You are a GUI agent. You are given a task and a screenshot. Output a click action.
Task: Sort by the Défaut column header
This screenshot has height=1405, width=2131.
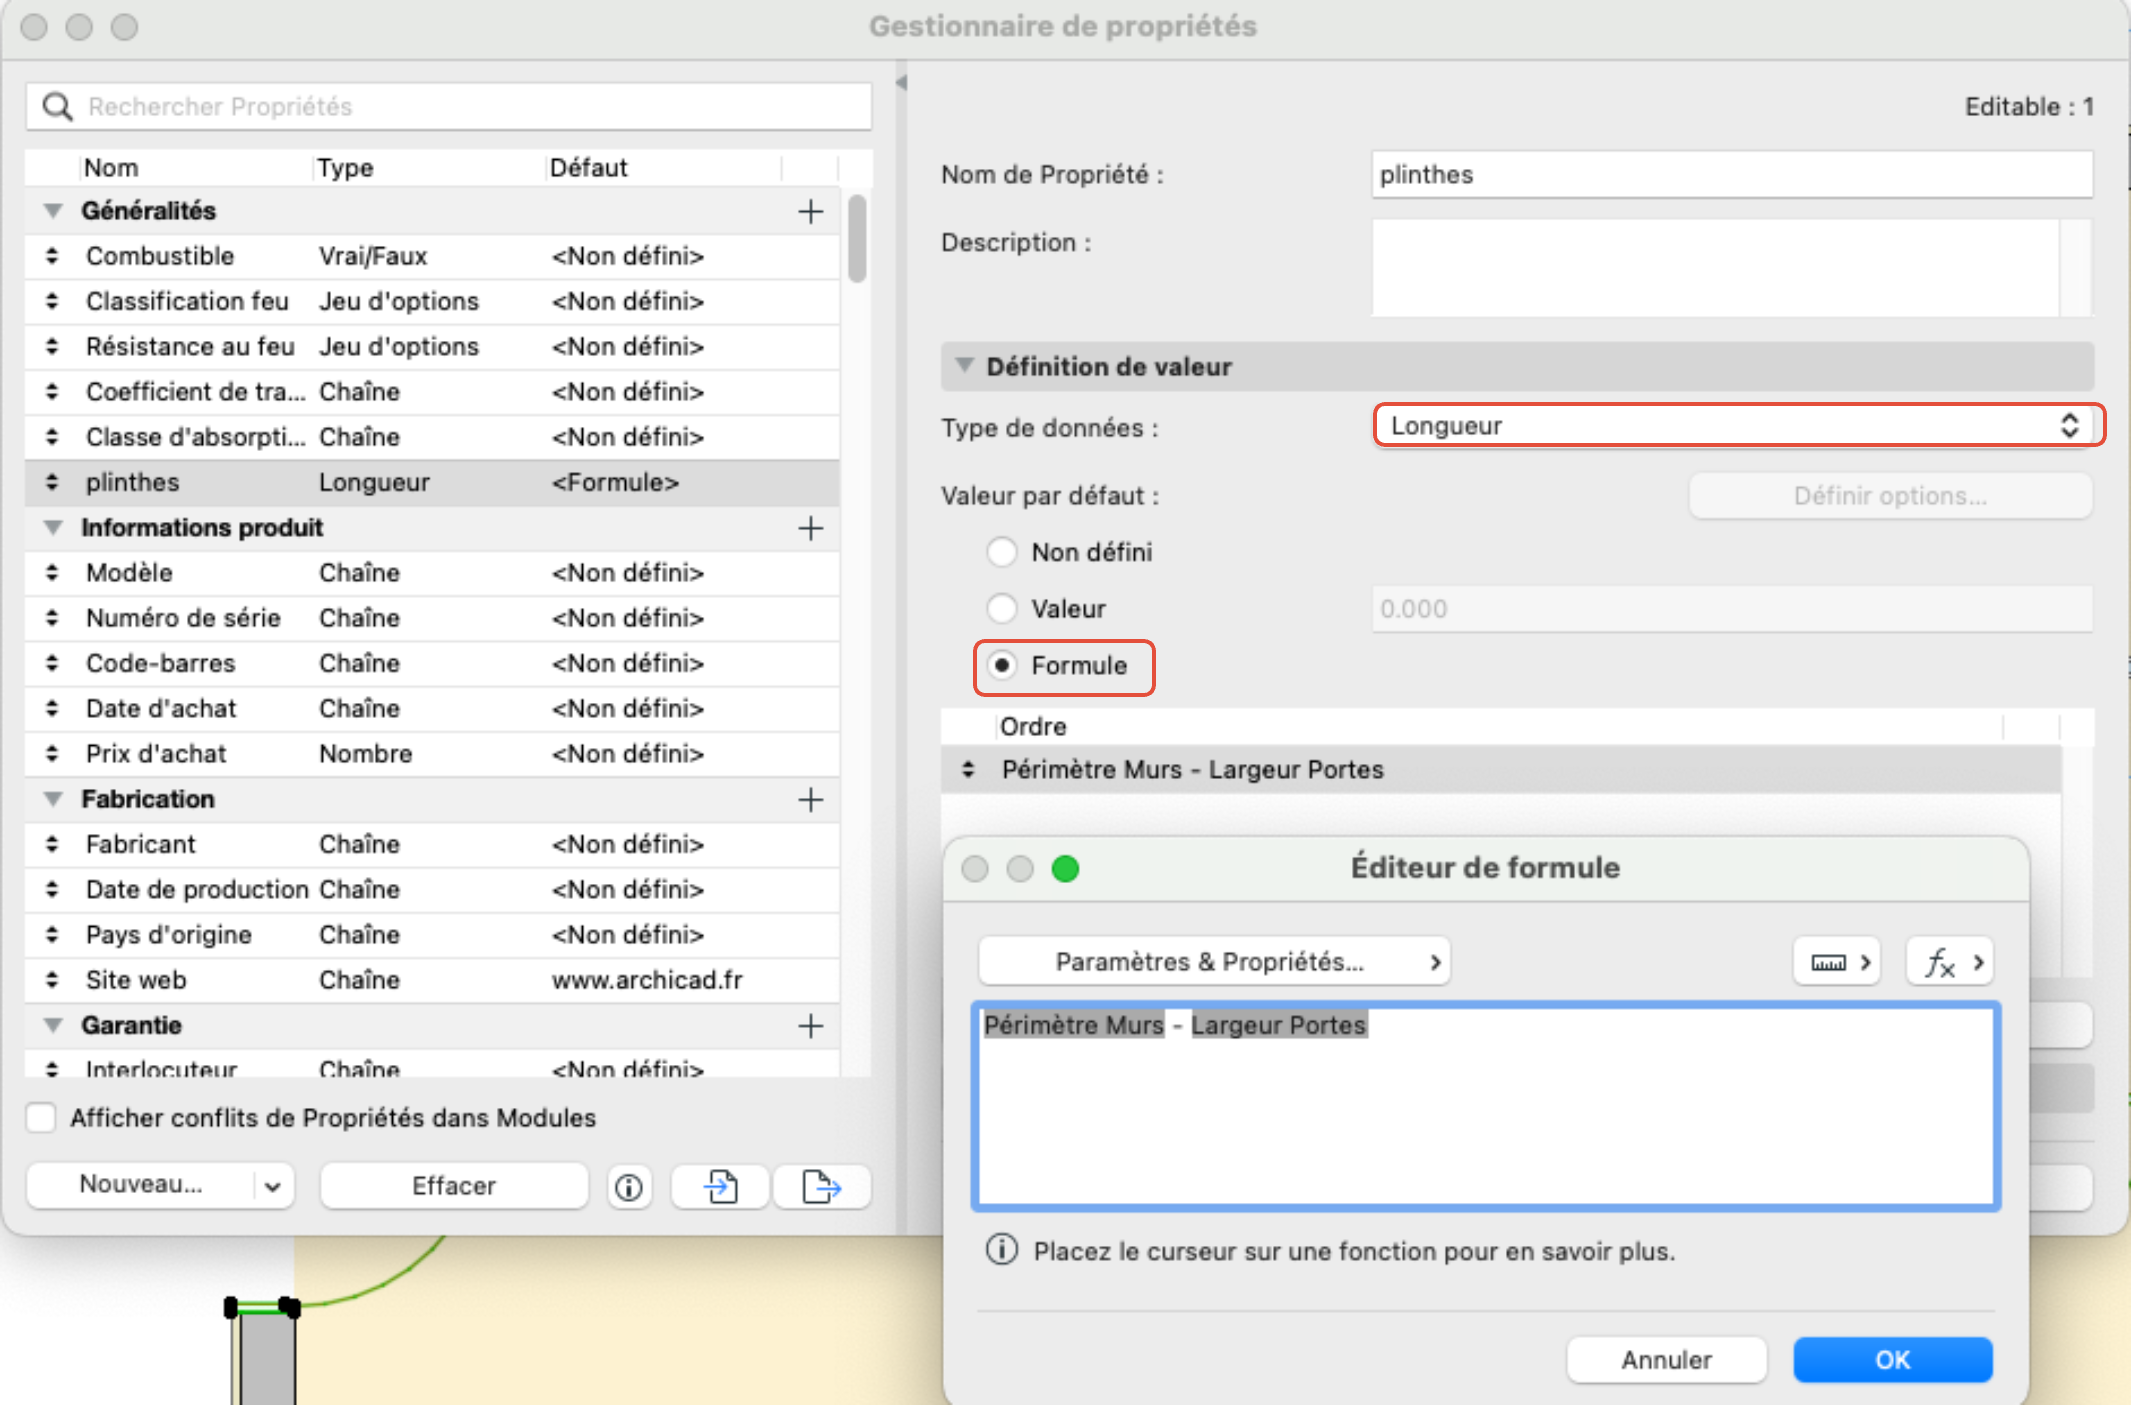click(663, 167)
